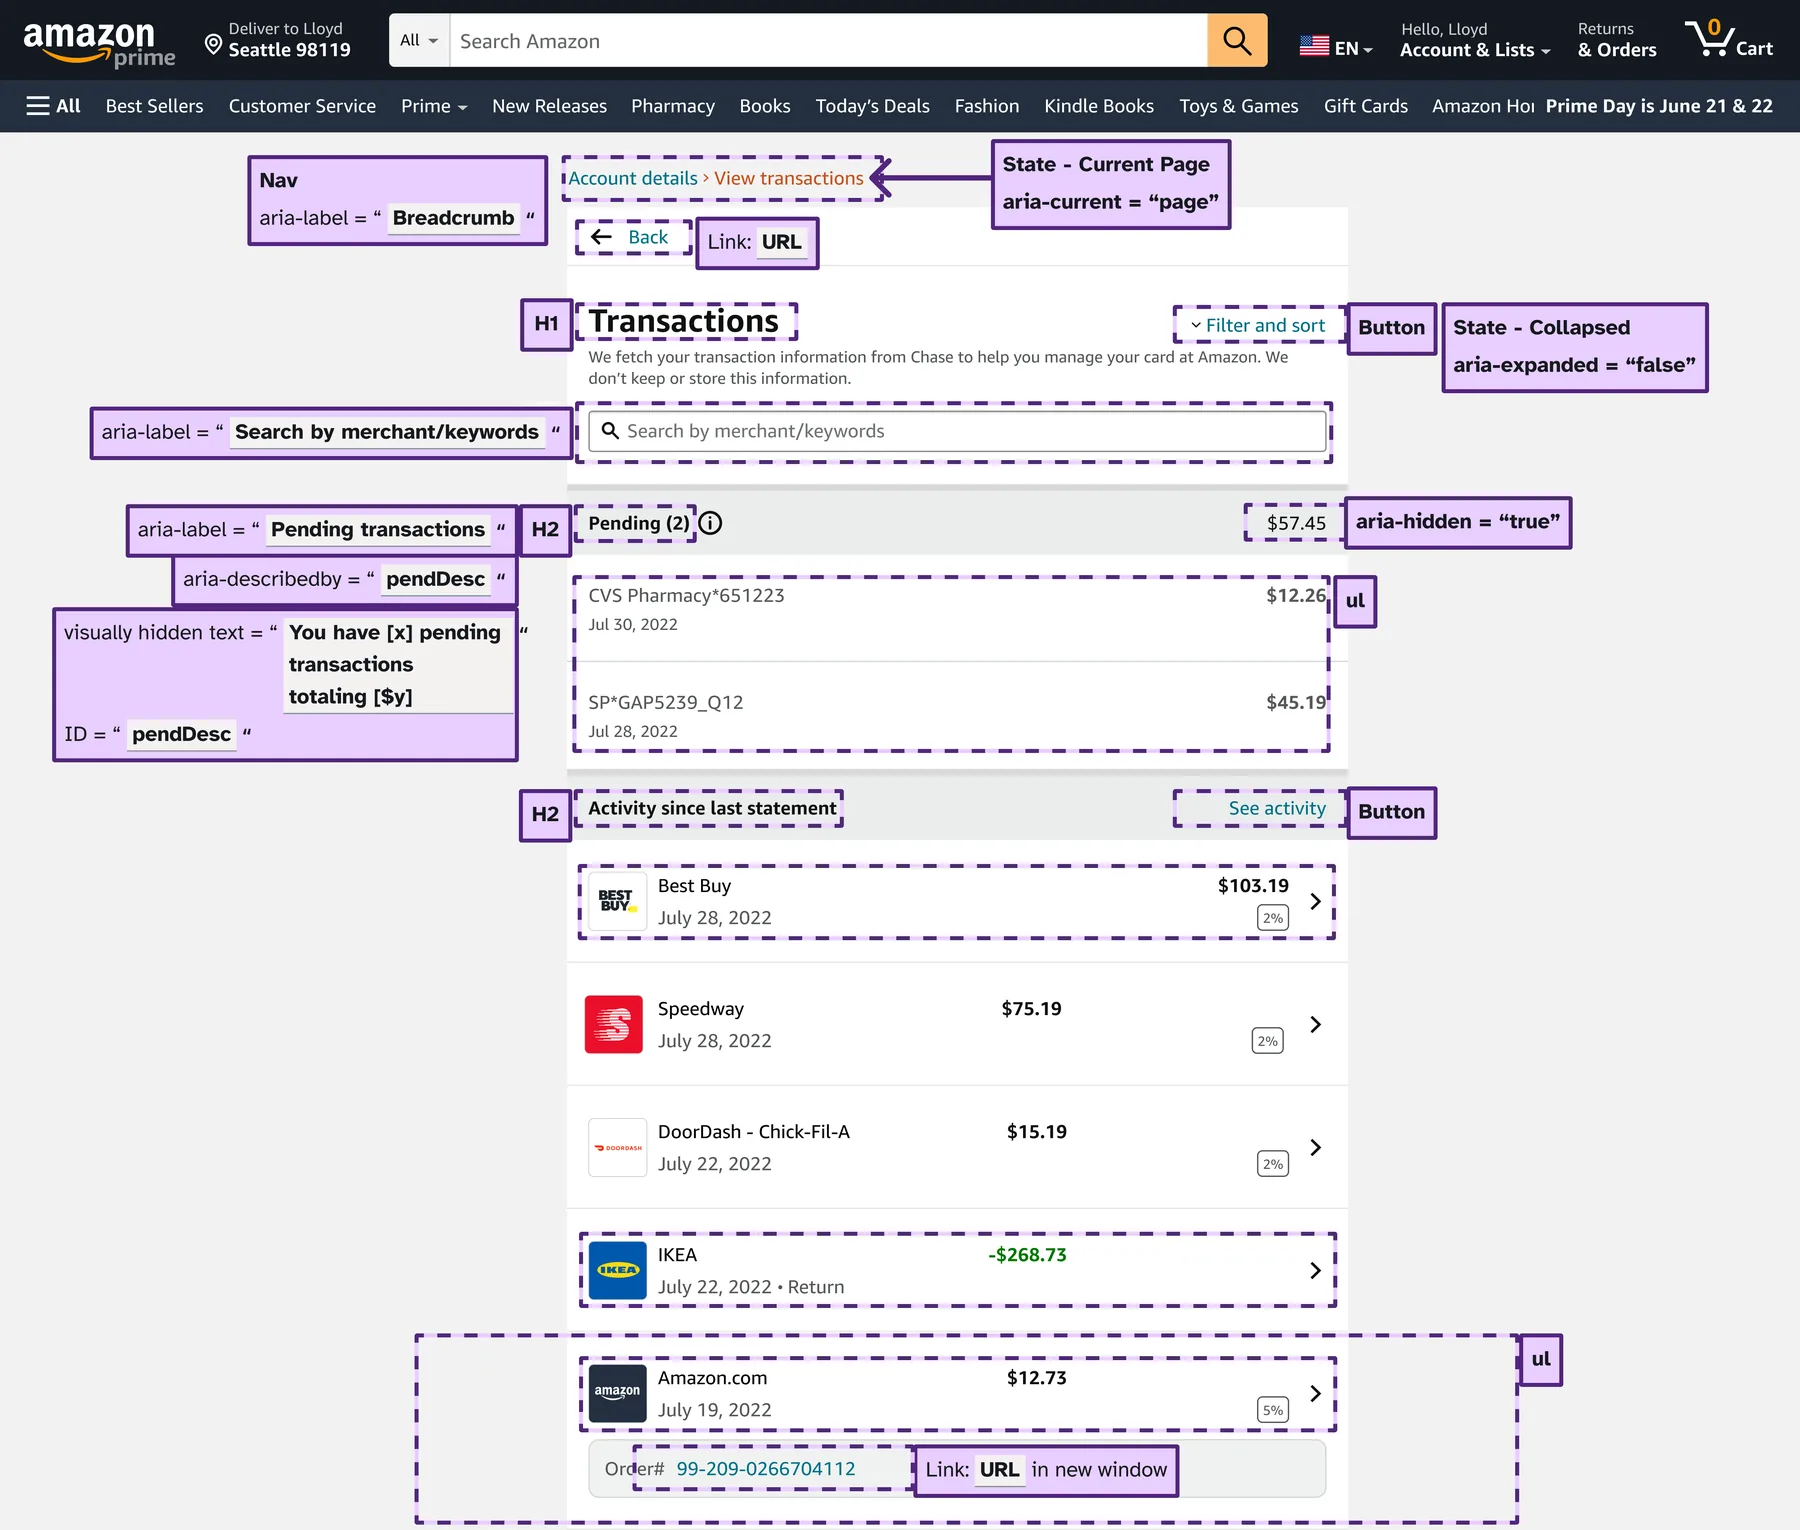The image size is (1800, 1530).
Task: Click the Speedway merchant name
Action: 701,1009
